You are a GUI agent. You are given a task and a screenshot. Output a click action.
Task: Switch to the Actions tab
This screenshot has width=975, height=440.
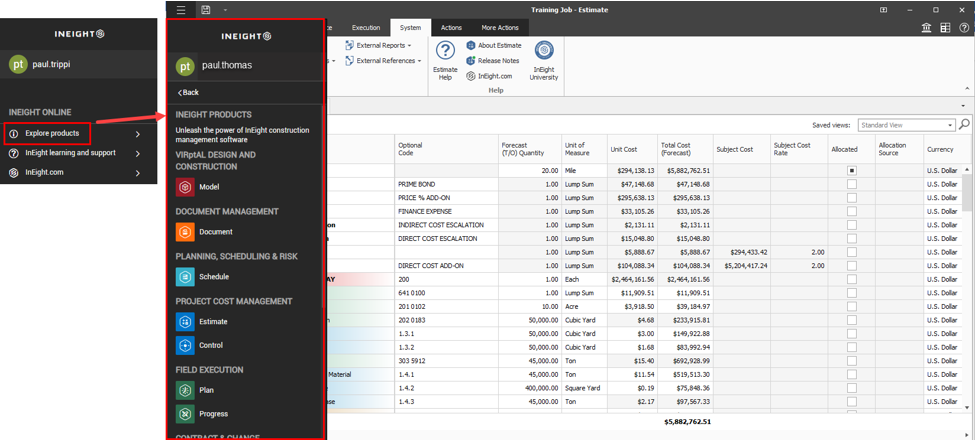[x=451, y=28]
